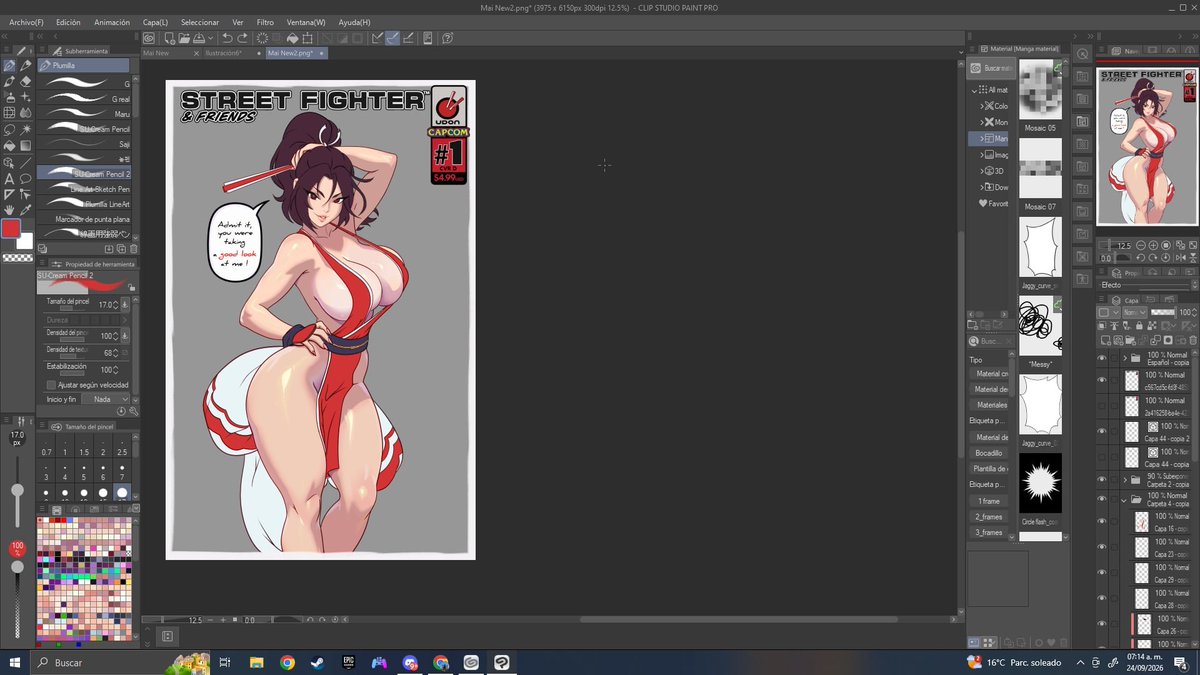Click the help question mark icon in command bar
1200x675 pixels.
click(447, 38)
